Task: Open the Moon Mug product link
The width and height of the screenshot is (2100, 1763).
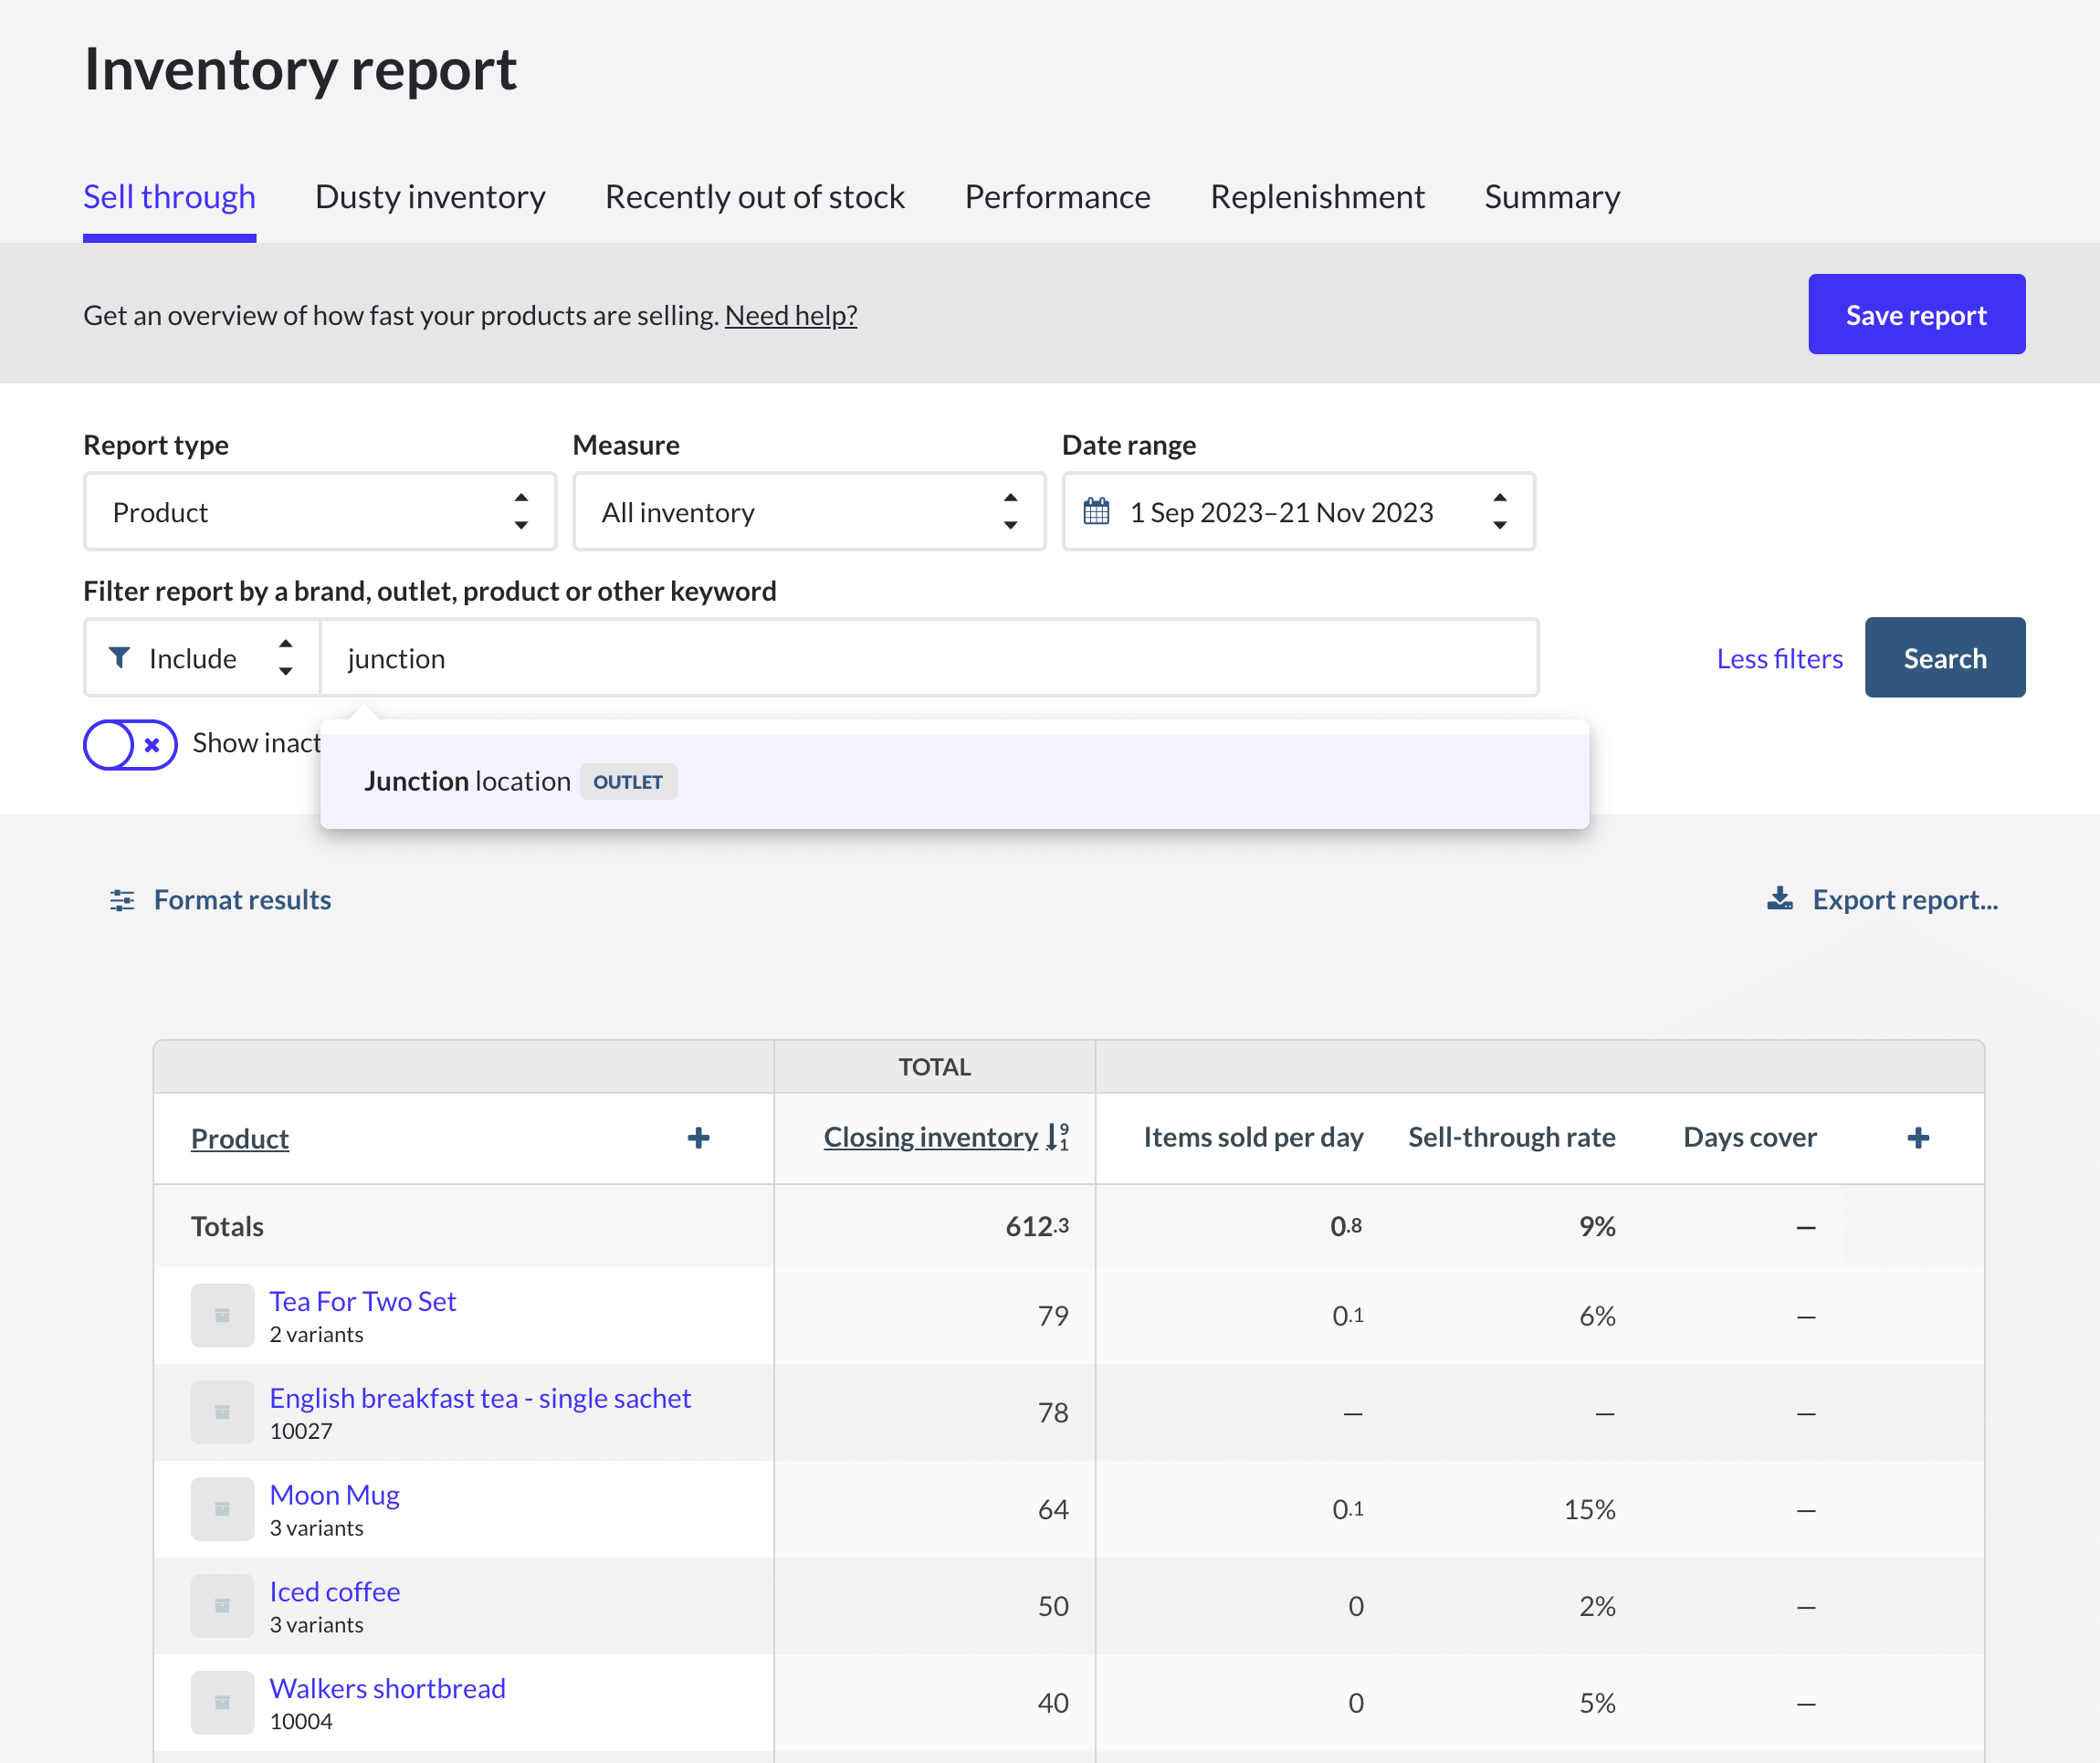Action: click(335, 1495)
